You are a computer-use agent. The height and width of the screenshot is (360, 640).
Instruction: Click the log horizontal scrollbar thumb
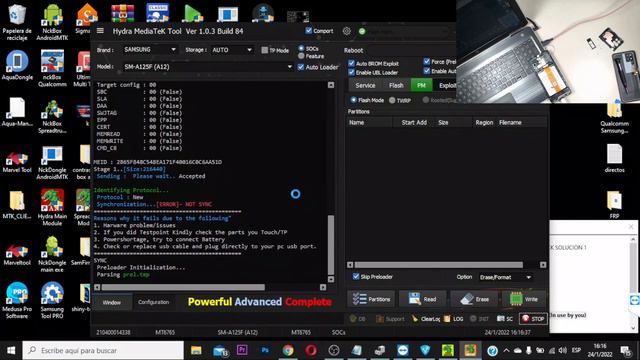point(183,287)
